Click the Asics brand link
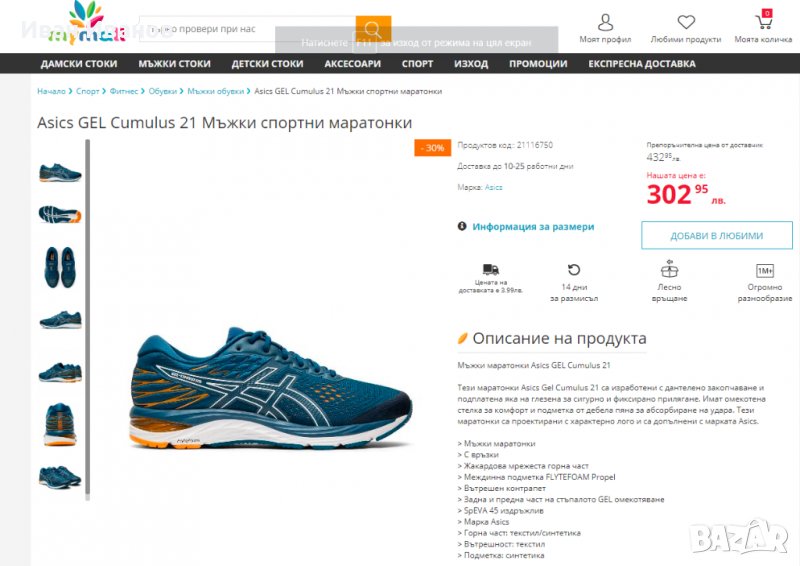 tap(493, 187)
